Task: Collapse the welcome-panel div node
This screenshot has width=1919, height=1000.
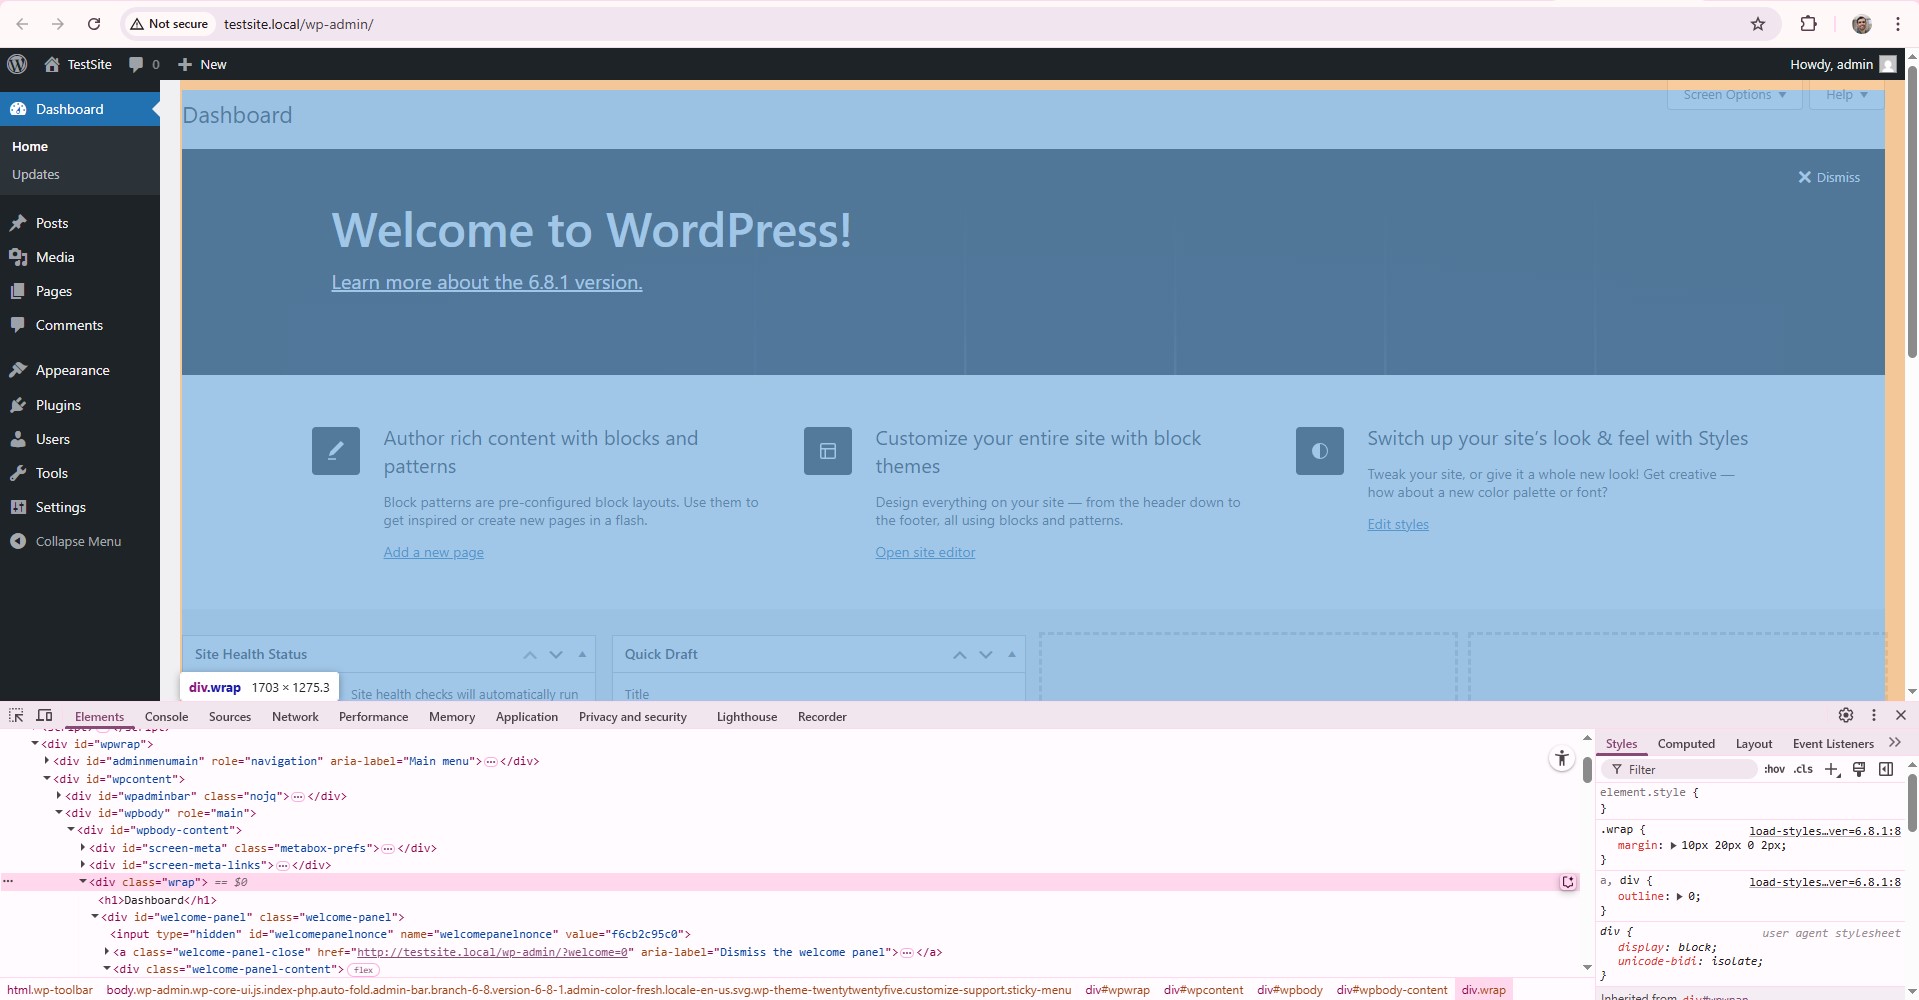Action: [95, 917]
